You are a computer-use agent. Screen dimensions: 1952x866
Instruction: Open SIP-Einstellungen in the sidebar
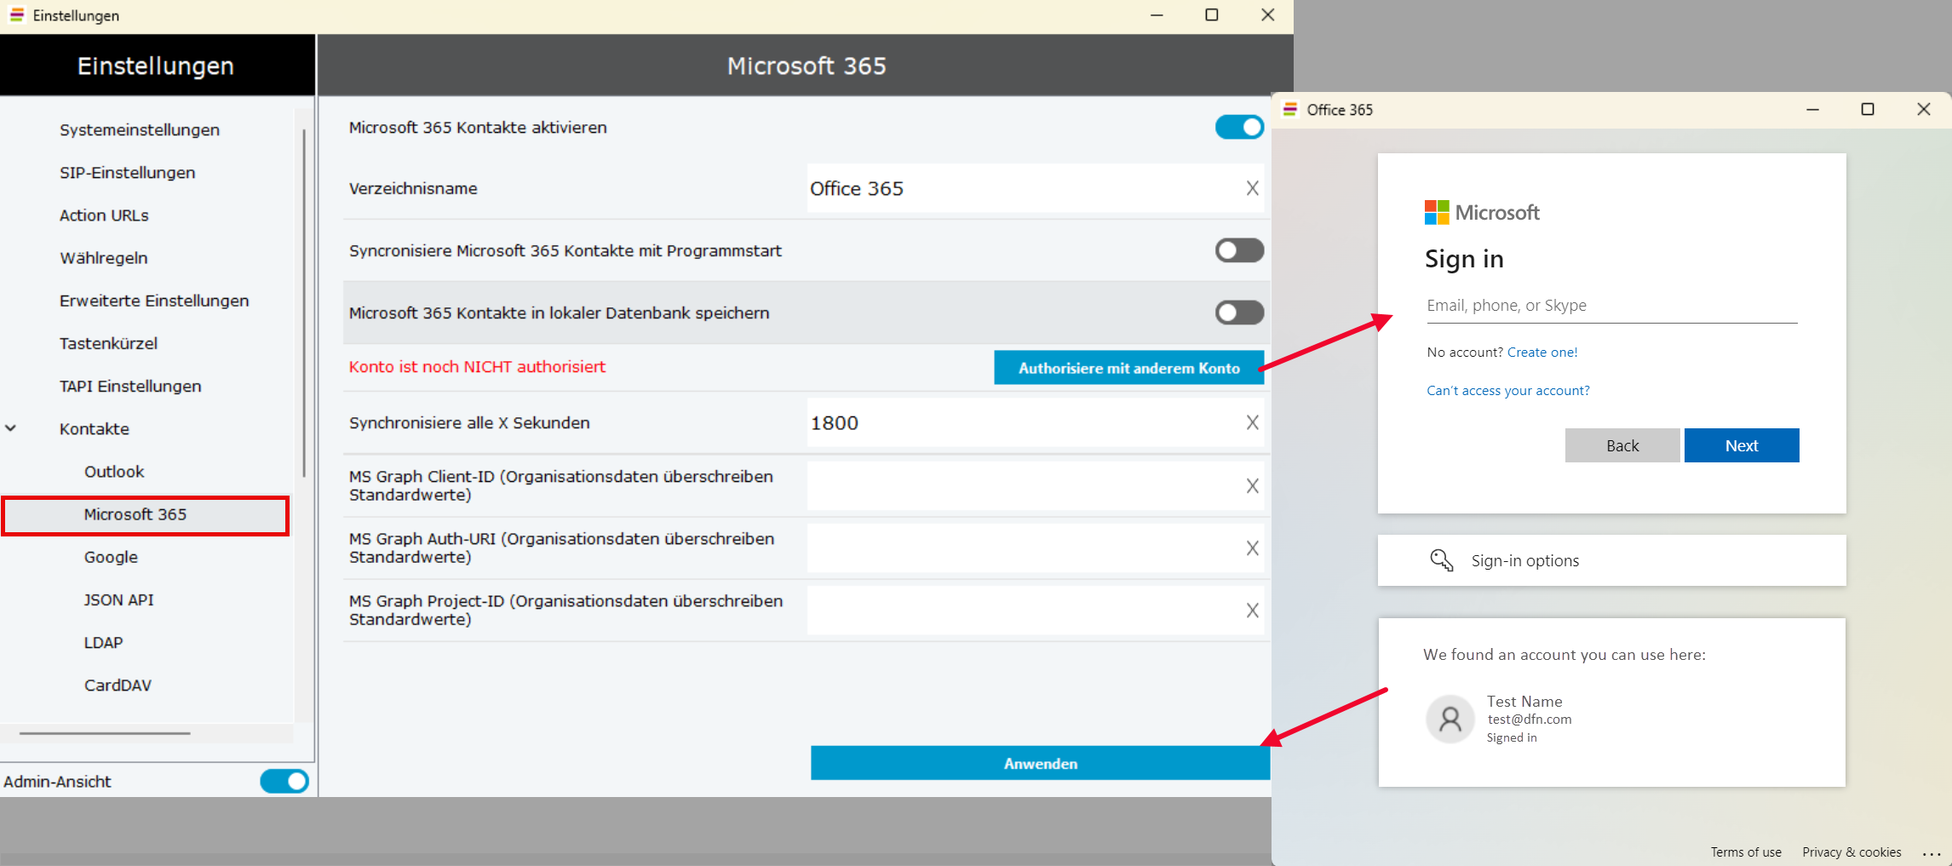tap(127, 173)
